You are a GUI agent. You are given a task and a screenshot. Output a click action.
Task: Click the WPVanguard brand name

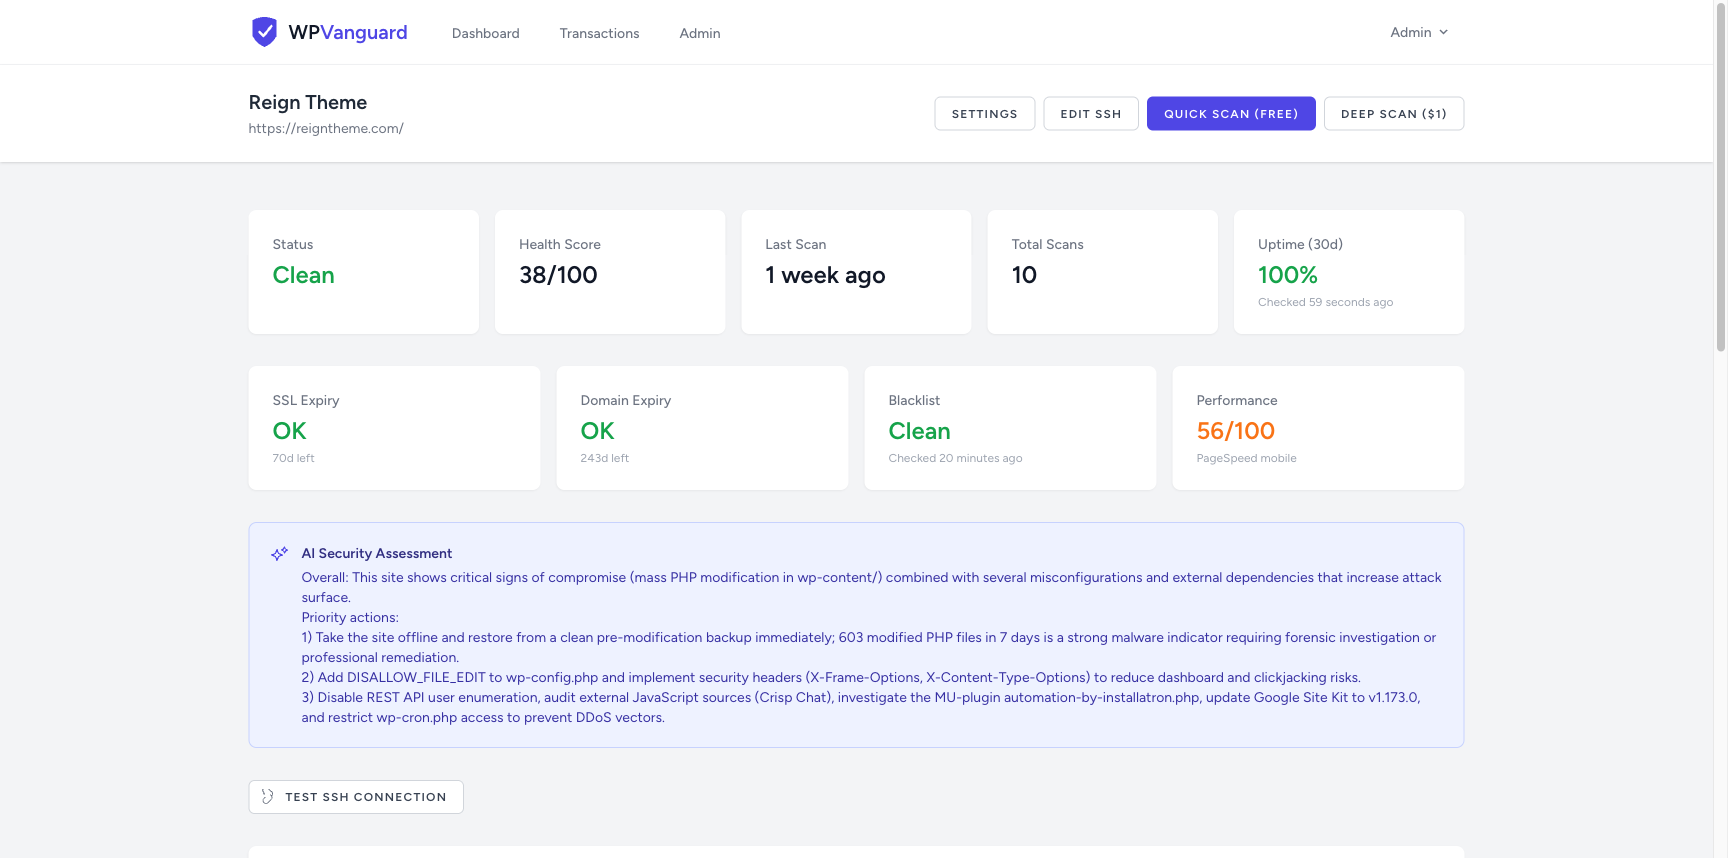[348, 32]
